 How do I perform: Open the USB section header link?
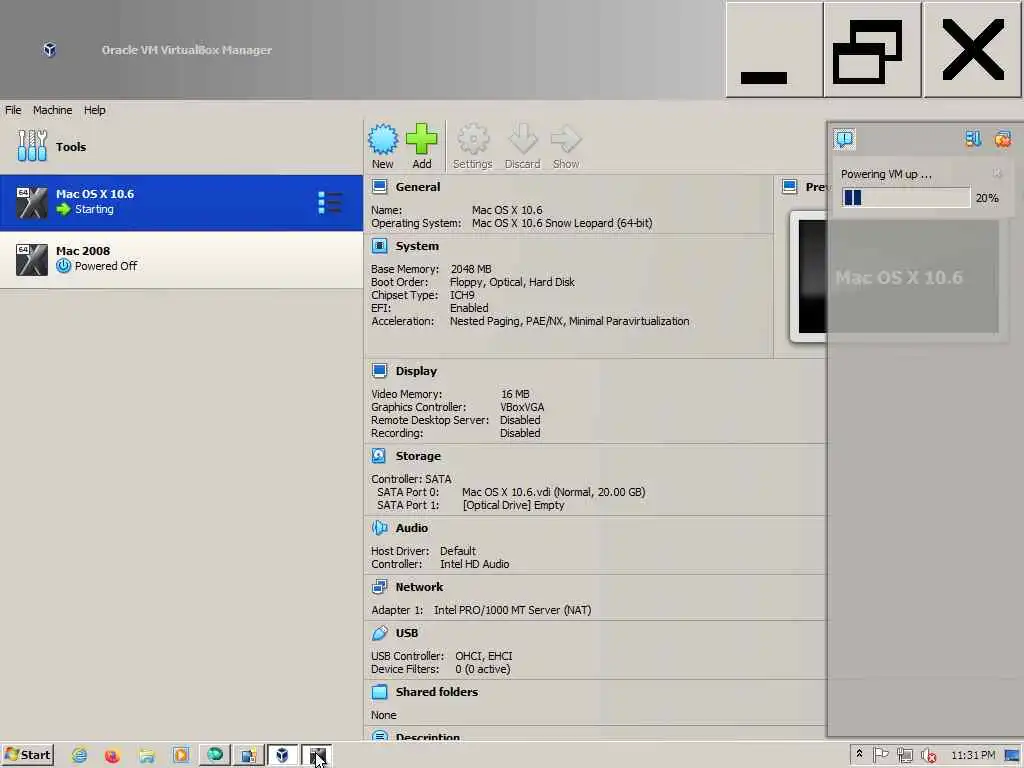pyautogui.click(x=407, y=633)
